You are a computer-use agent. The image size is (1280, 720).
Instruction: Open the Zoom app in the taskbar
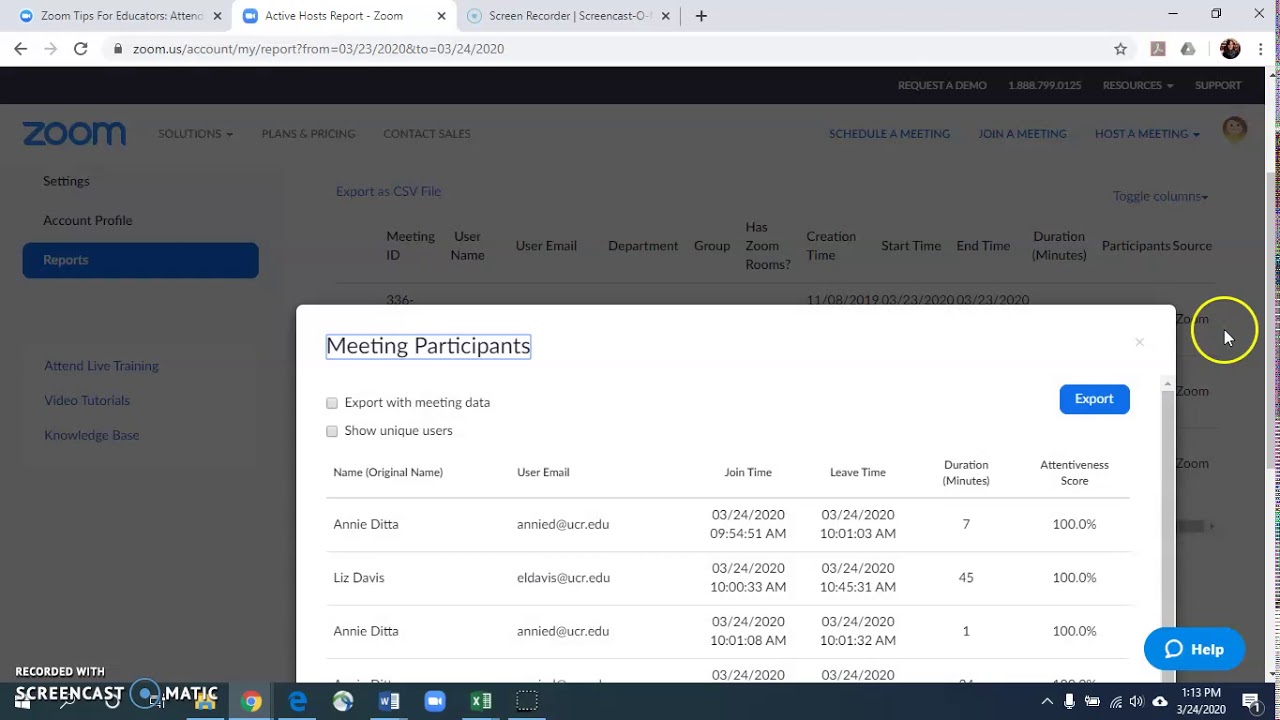coord(435,701)
